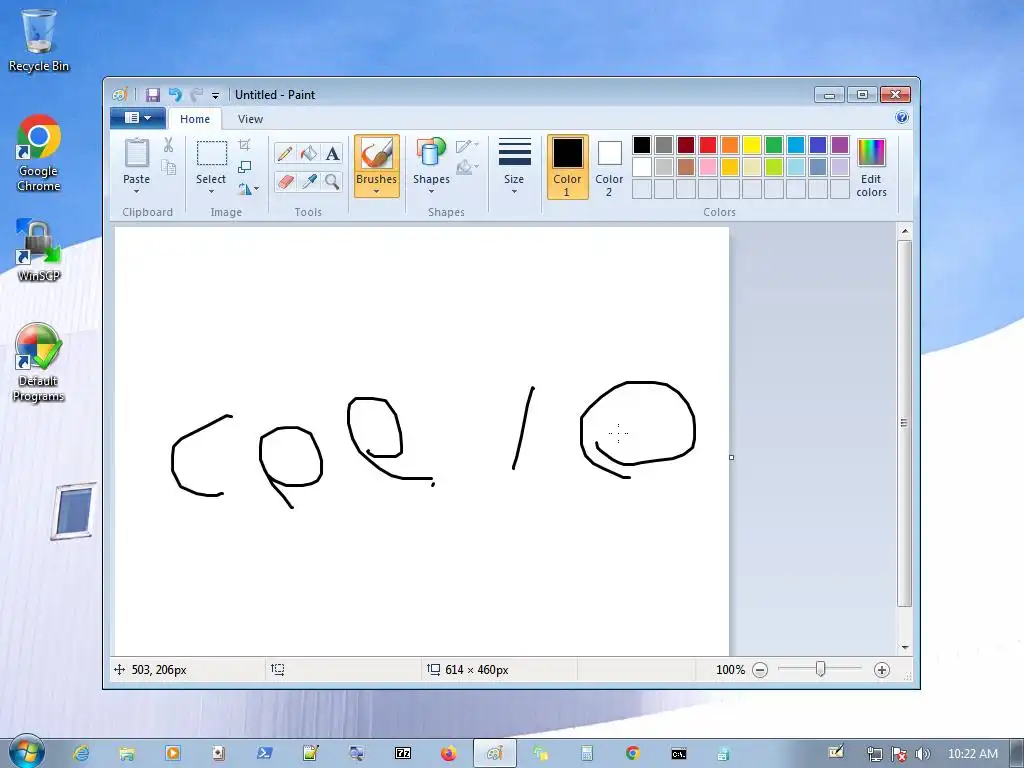Pick the purple color swatch
Image resolution: width=1024 pixels, height=768 pixels.
[840, 145]
